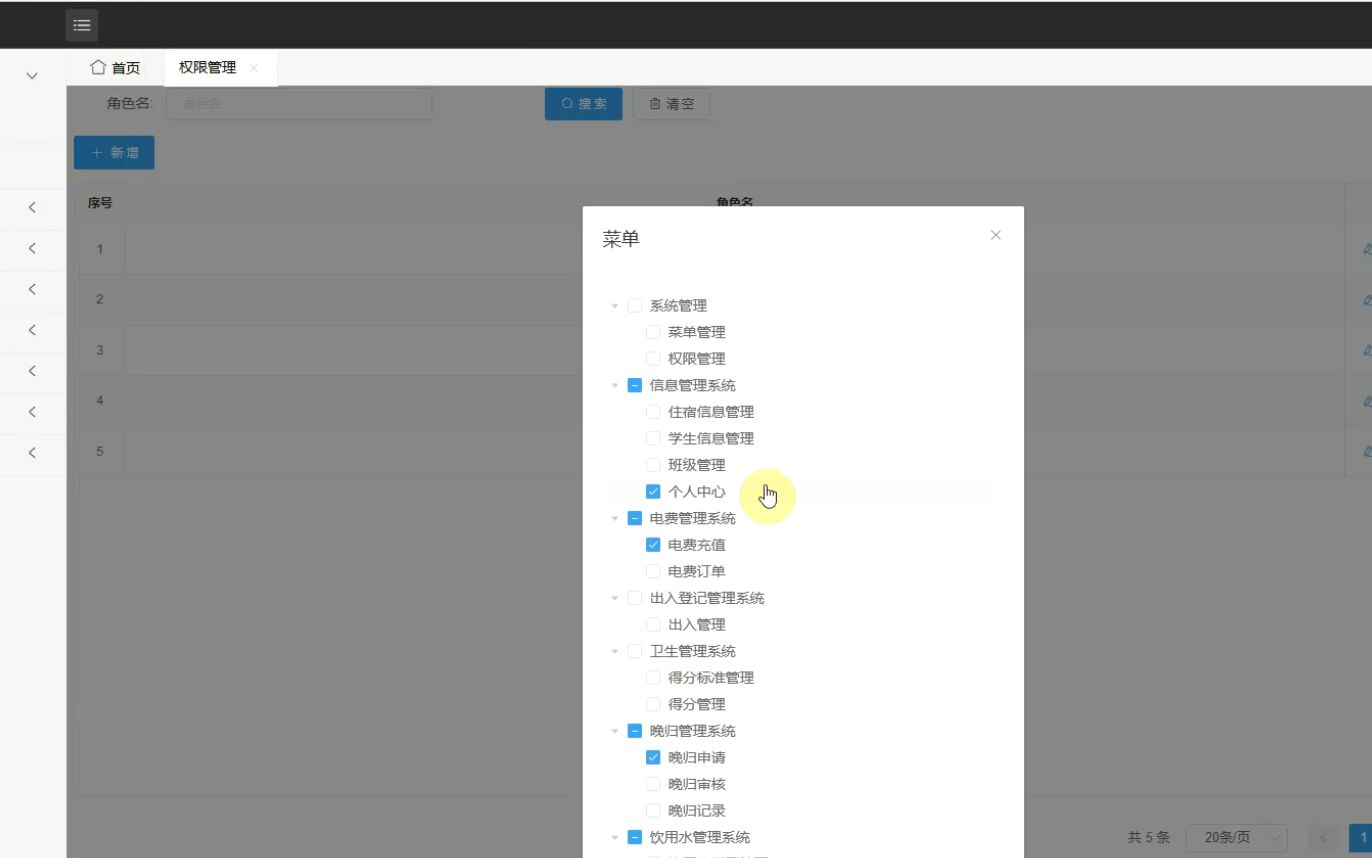Collapse the 电费管理系统 tree node arrow
The height and width of the screenshot is (858, 1372).
(615, 518)
